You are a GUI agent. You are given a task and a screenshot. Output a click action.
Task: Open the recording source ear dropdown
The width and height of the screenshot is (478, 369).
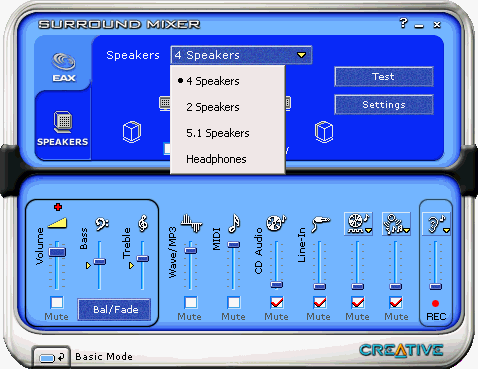coord(436,223)
